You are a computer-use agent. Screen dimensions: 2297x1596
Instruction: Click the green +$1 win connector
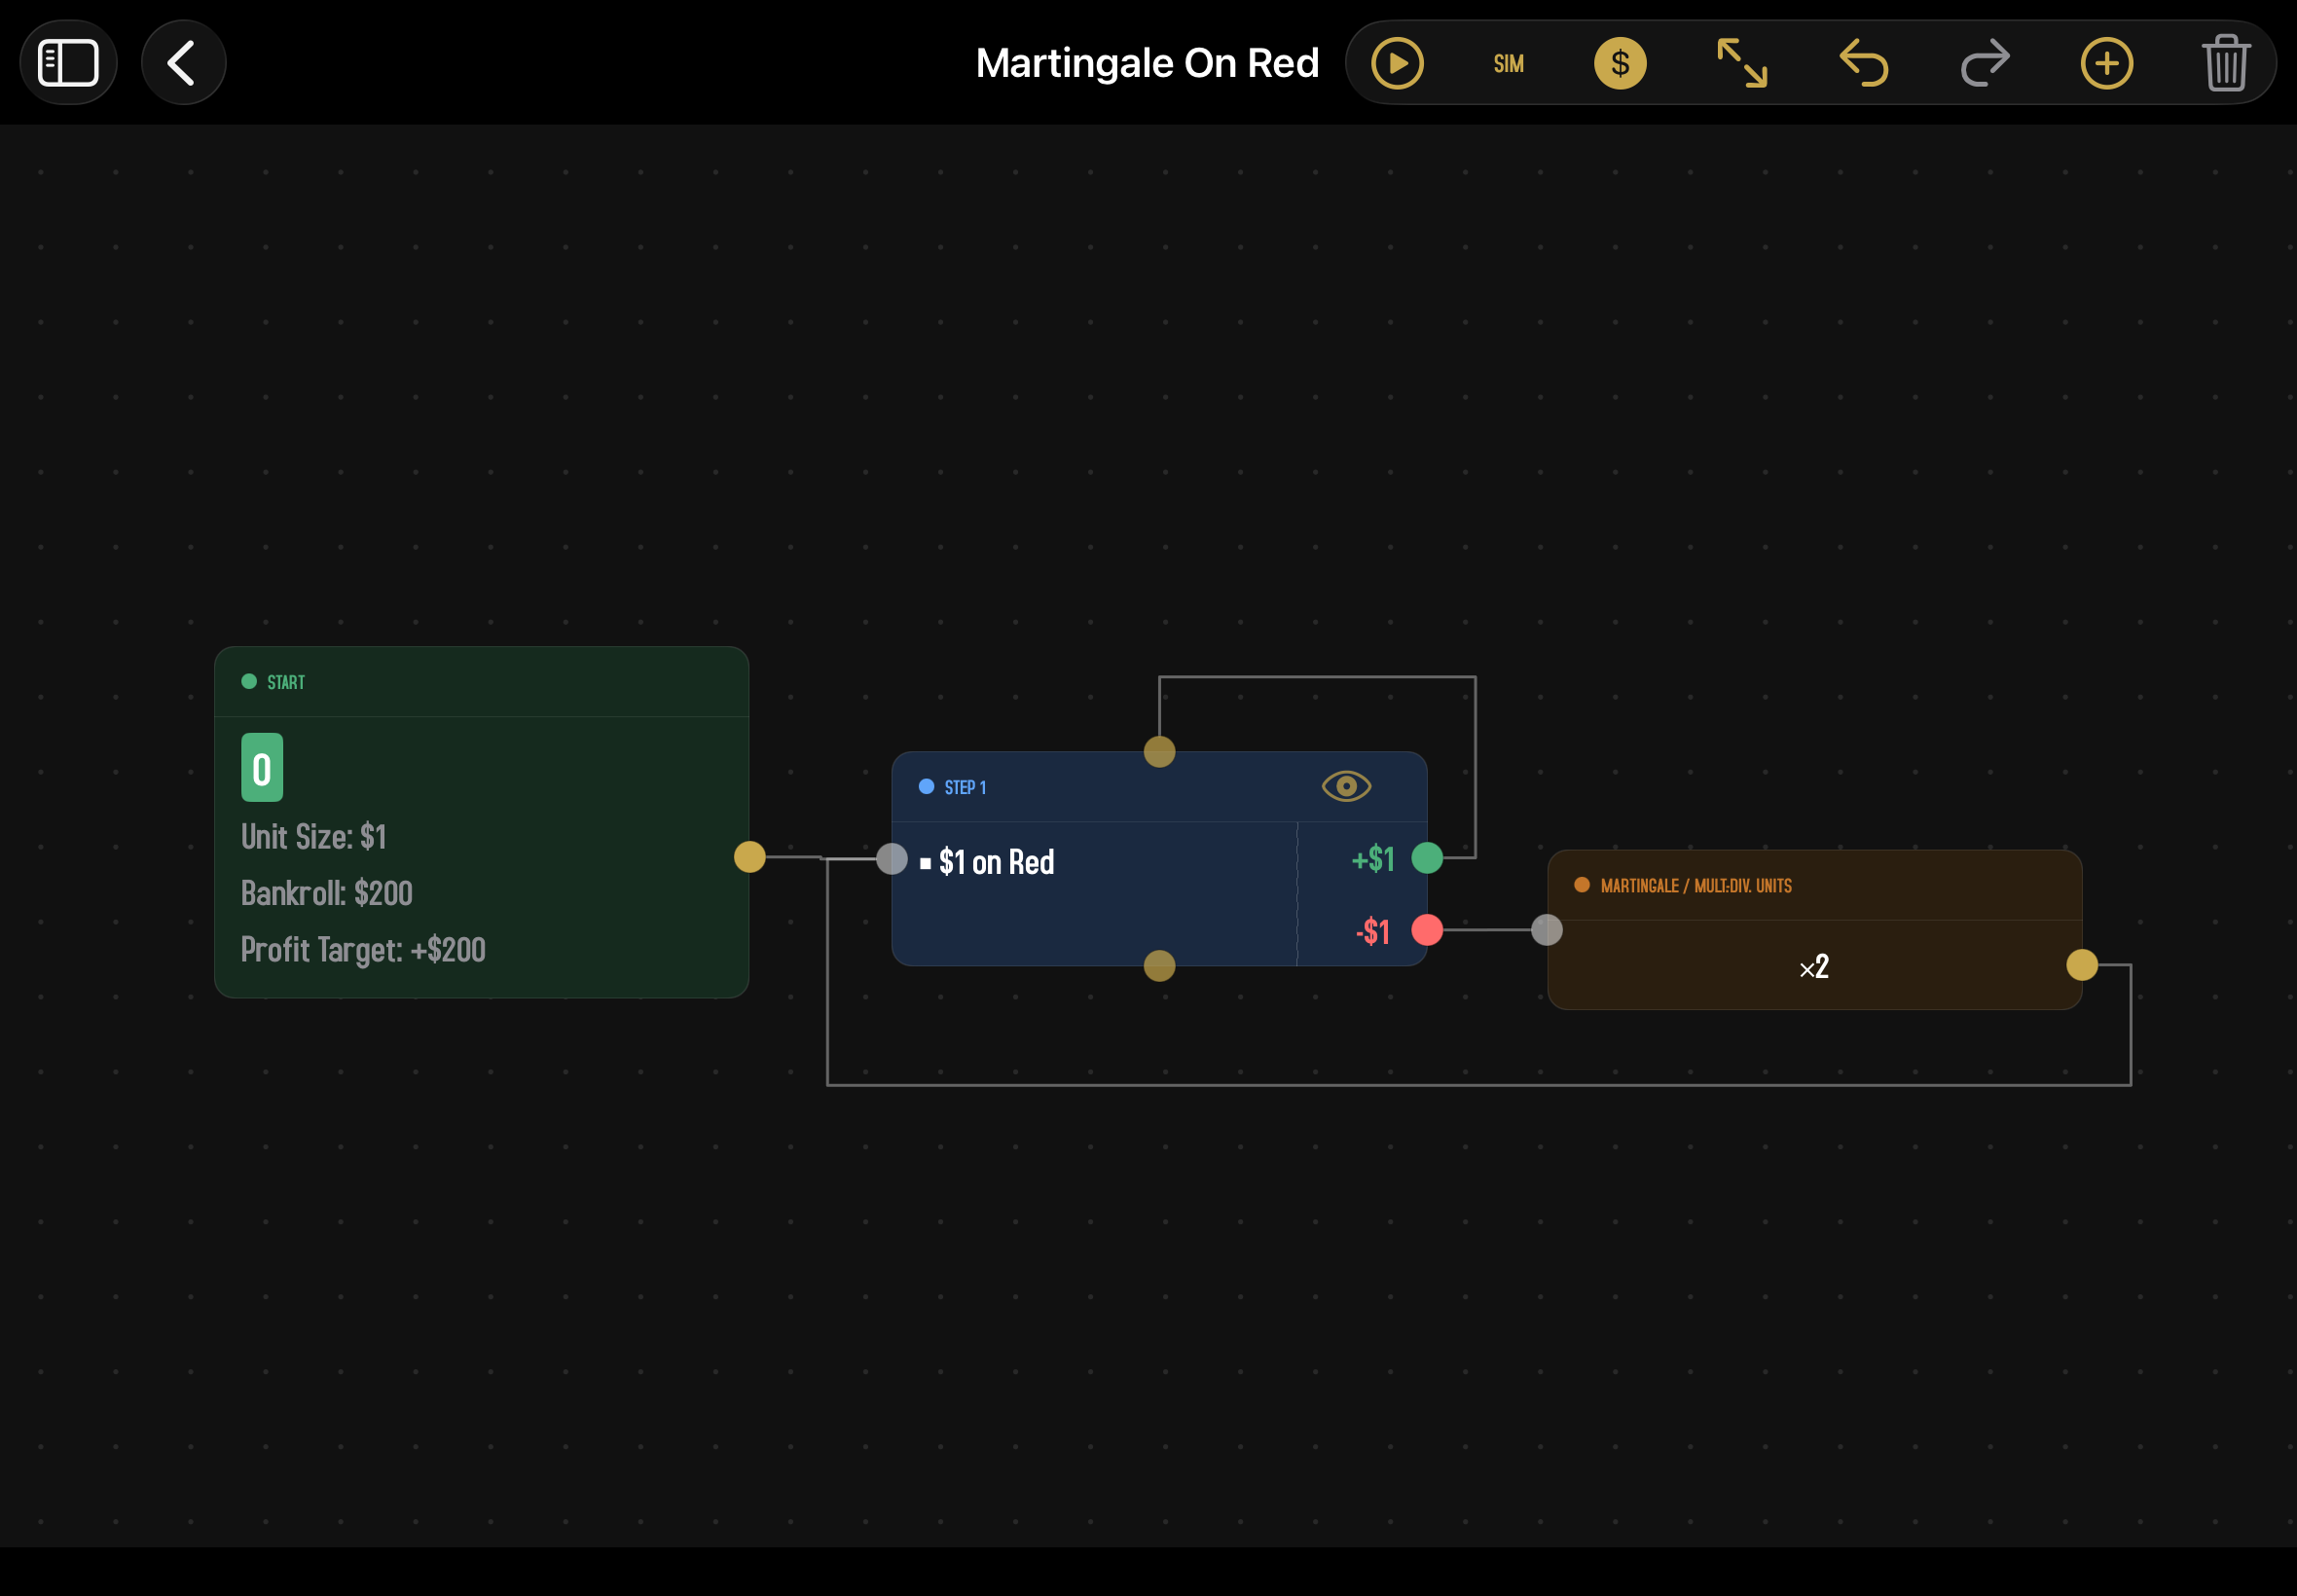coord(1427,858)
